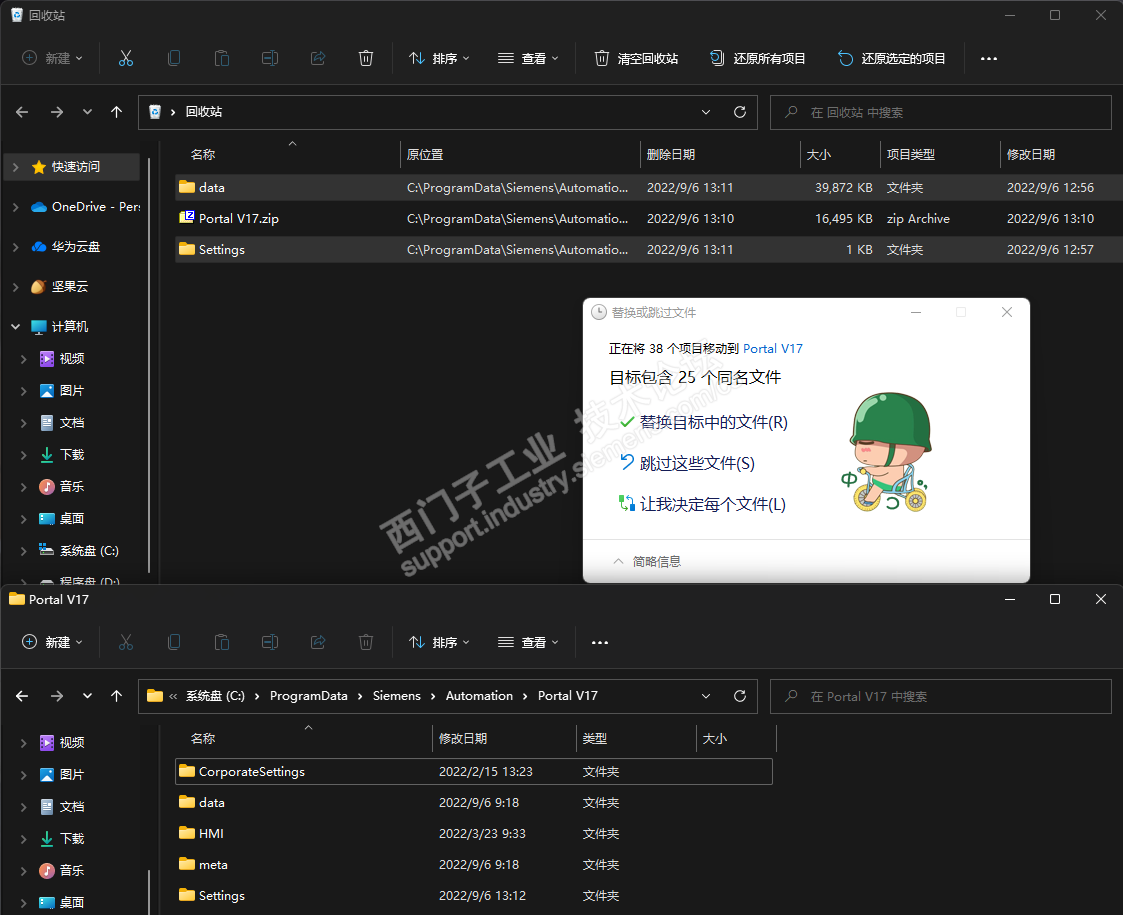This screenshot has height=915, width=1123.
Task: Collapse 计算机 node in sidebar
Action: coord(16,326)
